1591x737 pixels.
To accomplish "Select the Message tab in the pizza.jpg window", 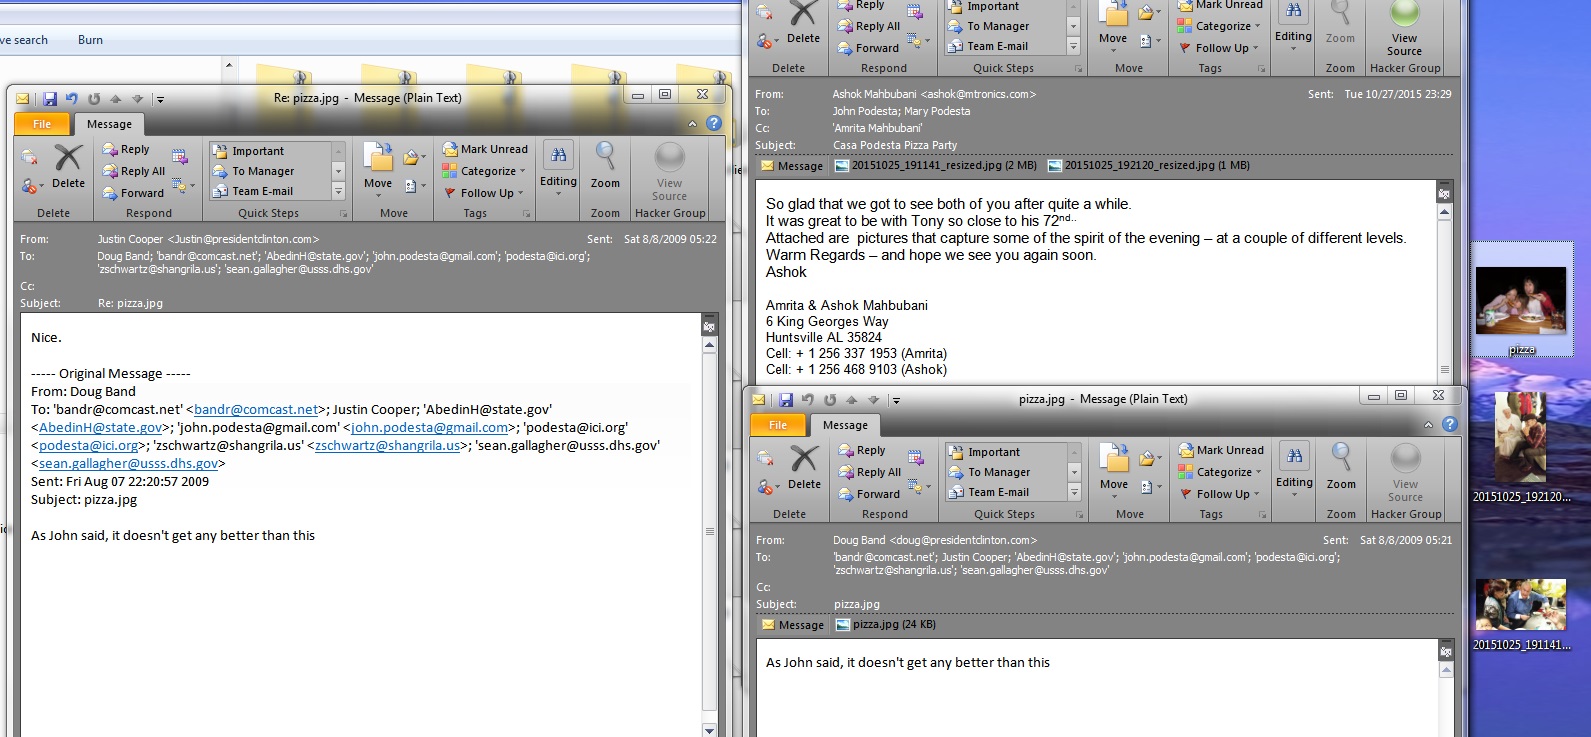I will [x=845, y=425].
